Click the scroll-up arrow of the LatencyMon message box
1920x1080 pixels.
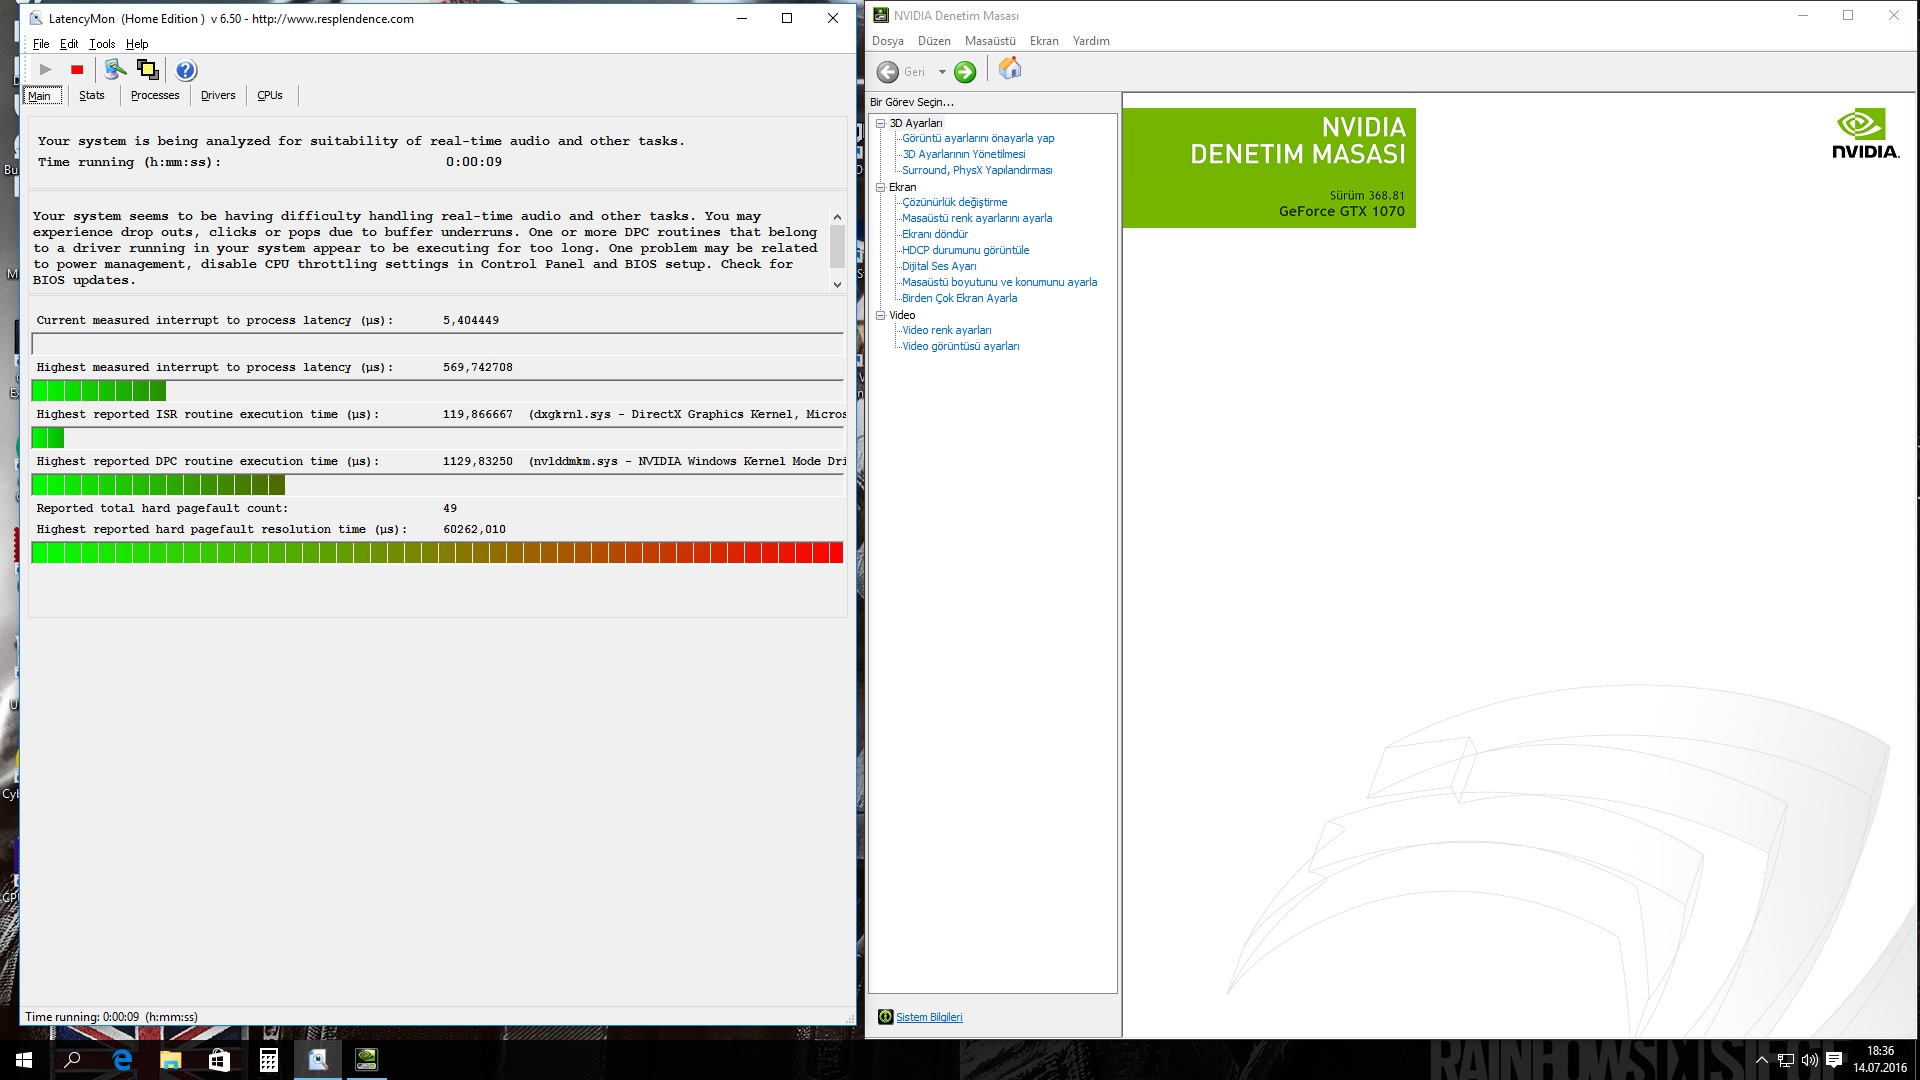pos(837,217)
